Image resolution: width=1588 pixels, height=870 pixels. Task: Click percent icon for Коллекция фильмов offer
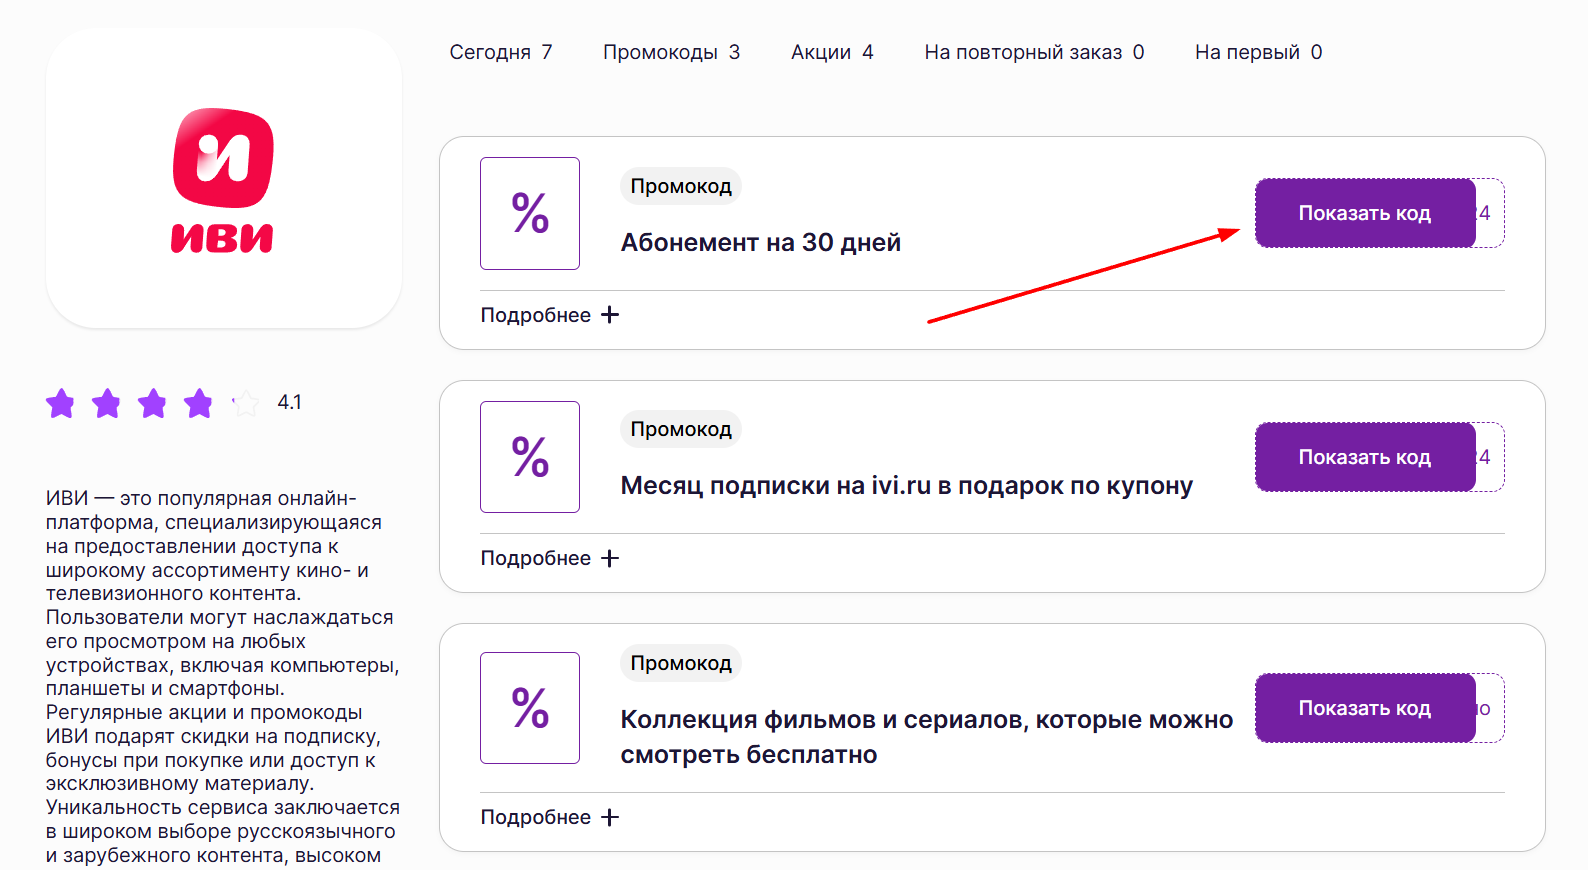[x=530, y=708]
